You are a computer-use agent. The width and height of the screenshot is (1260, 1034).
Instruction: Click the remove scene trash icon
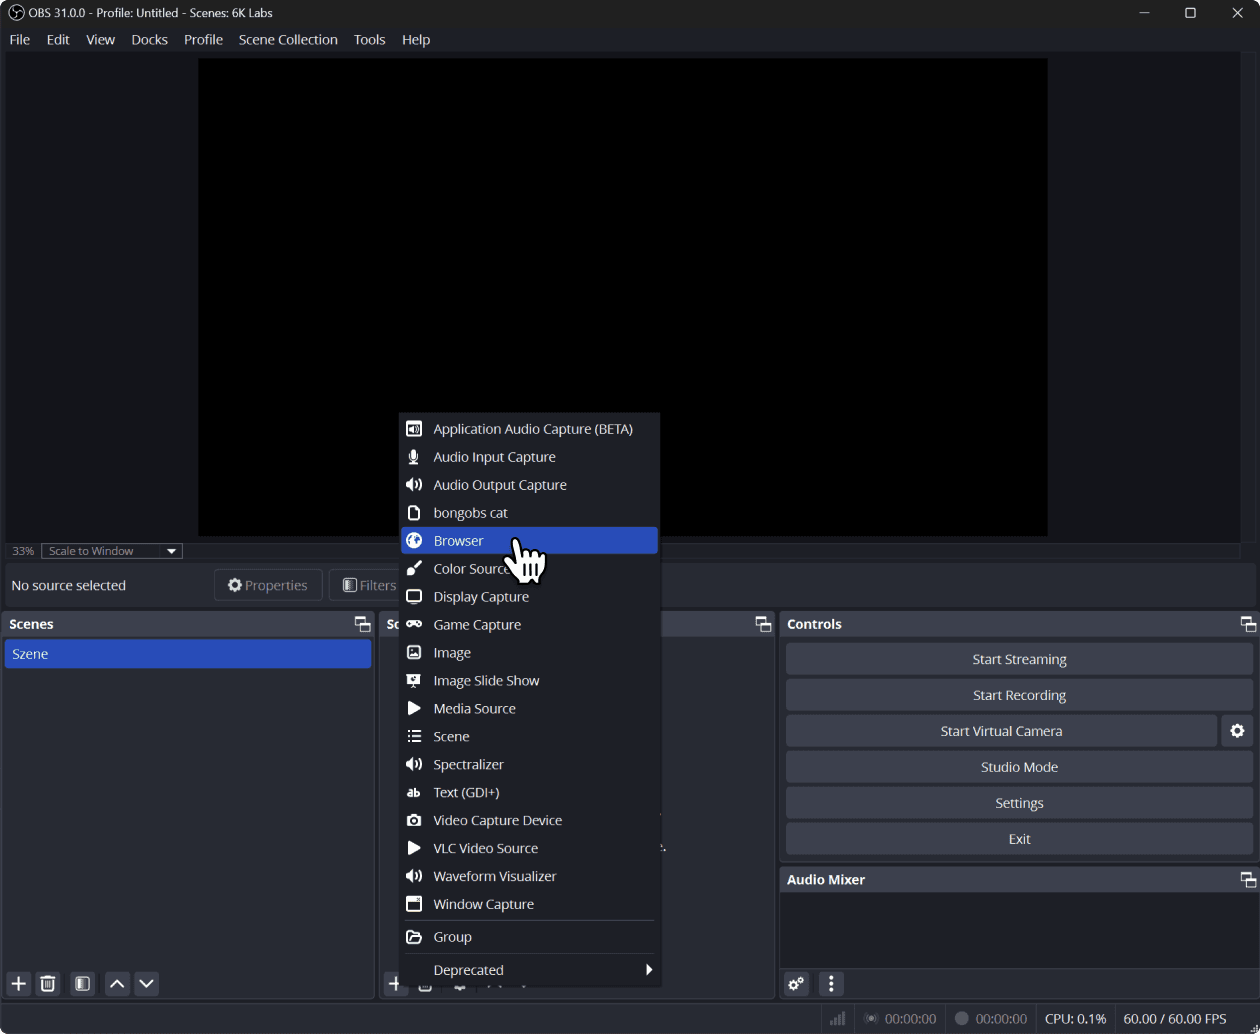47,984
